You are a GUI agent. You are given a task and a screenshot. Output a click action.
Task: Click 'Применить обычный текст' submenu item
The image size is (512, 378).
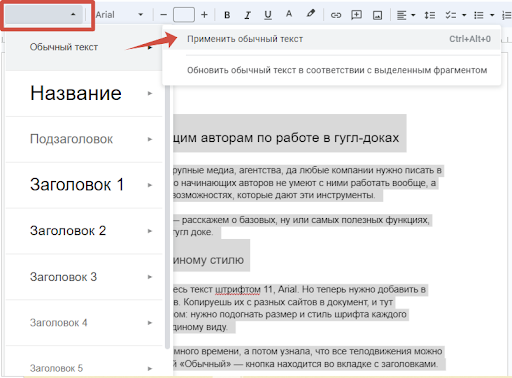[332, 39]
